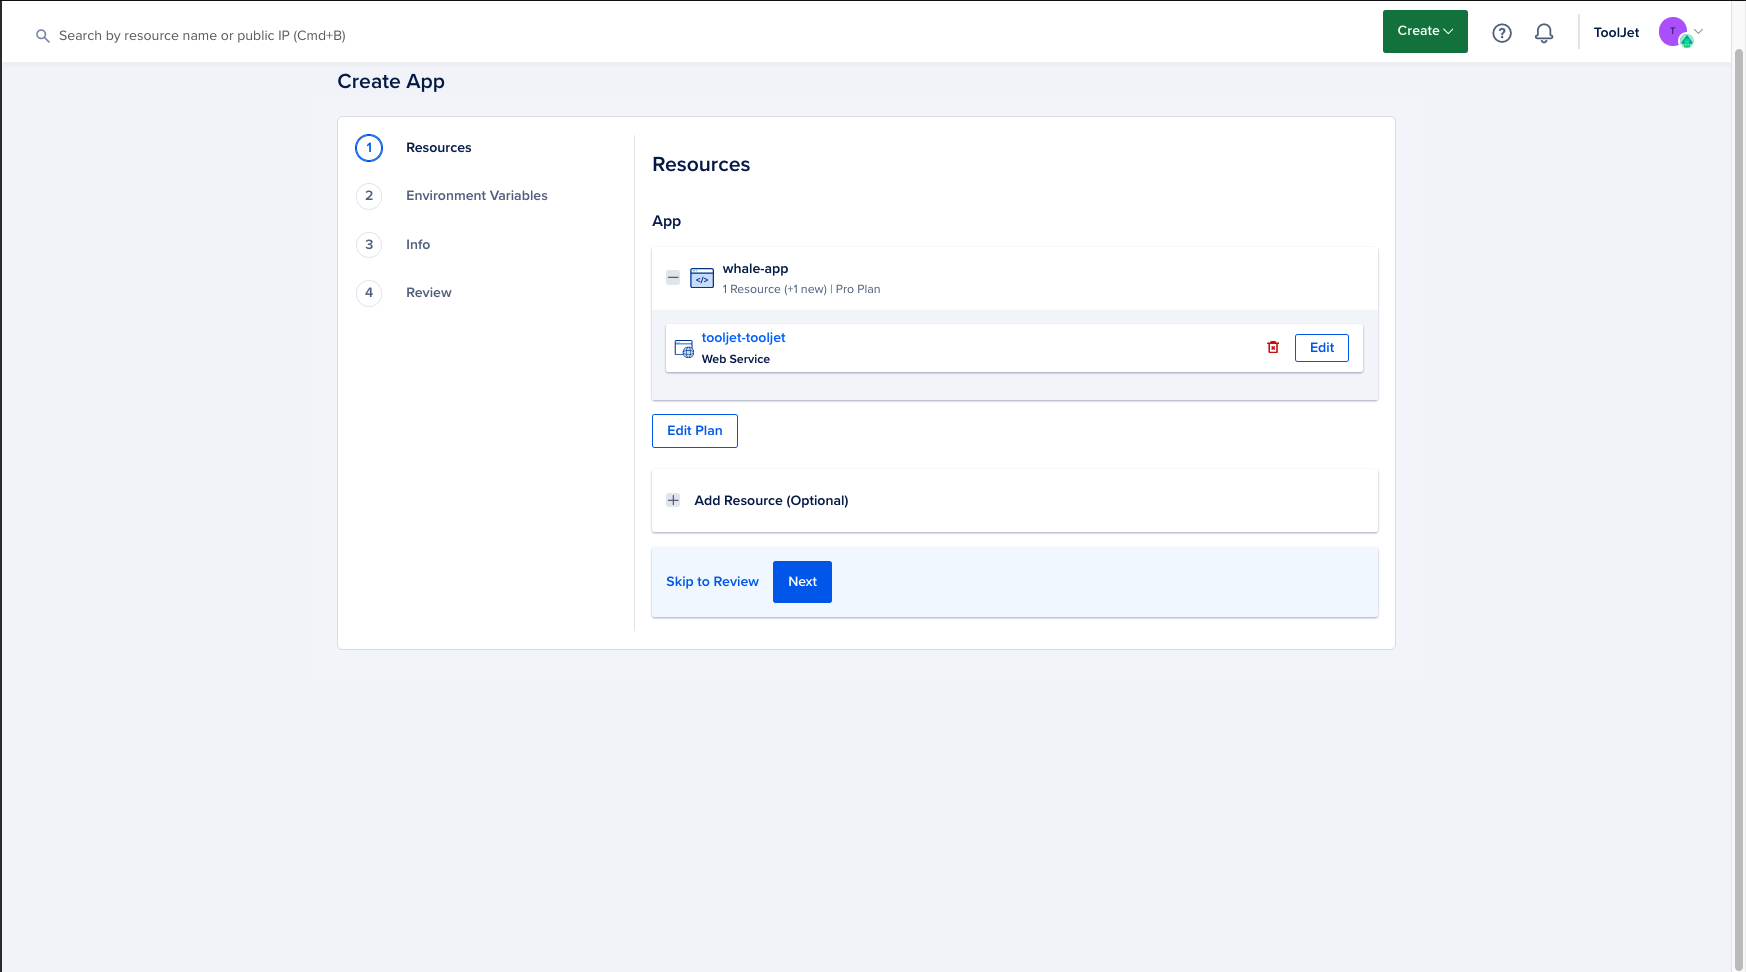
Task: Open account menu chevron beside avatar
Action: tap(1698, 31)
